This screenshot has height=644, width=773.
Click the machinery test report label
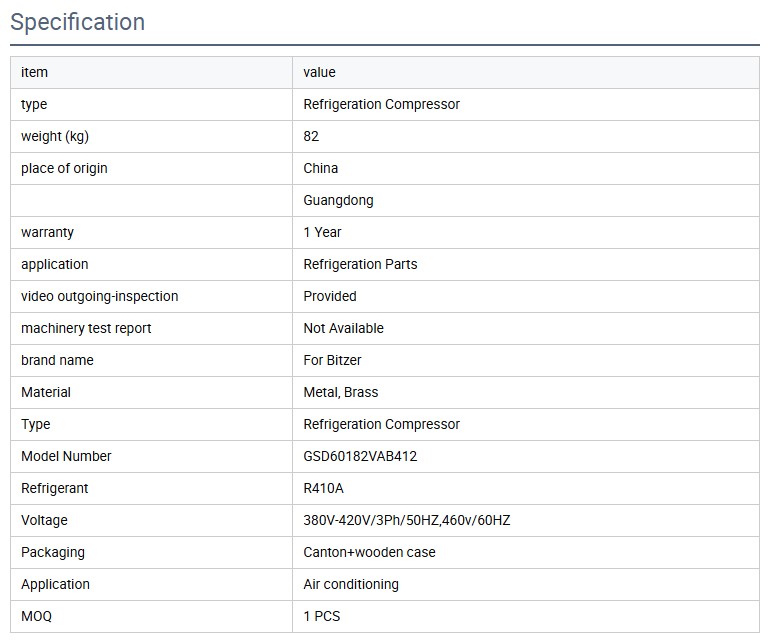tap(86, 328)
